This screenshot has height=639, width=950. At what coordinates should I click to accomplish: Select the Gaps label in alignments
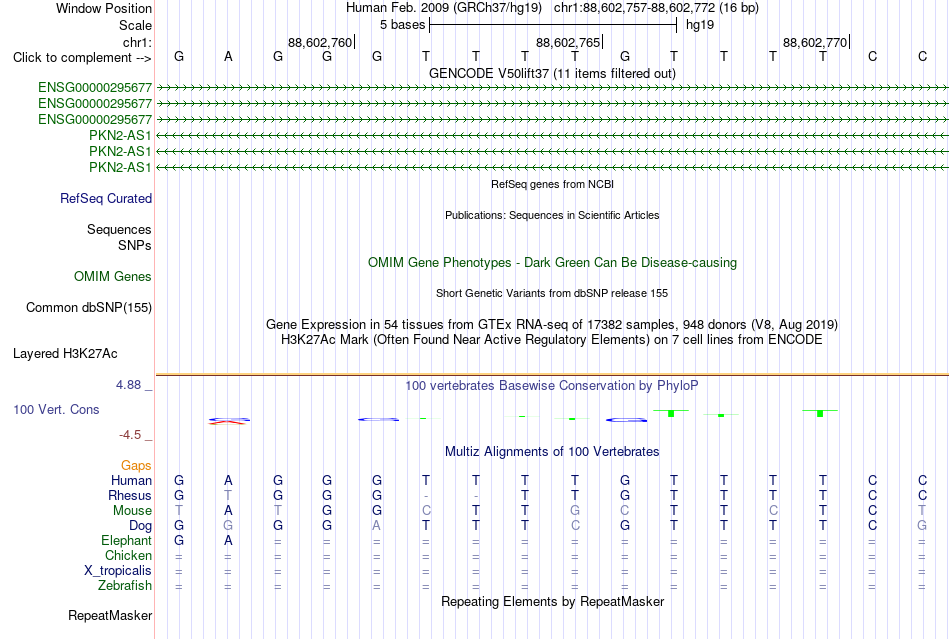coord(136,465)
